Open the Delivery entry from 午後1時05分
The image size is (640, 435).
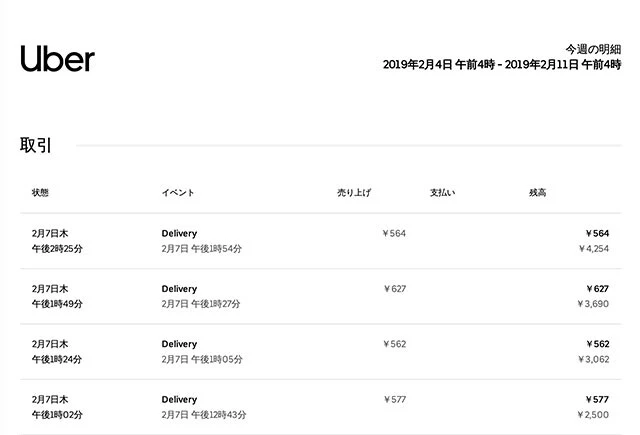[180, 343]
